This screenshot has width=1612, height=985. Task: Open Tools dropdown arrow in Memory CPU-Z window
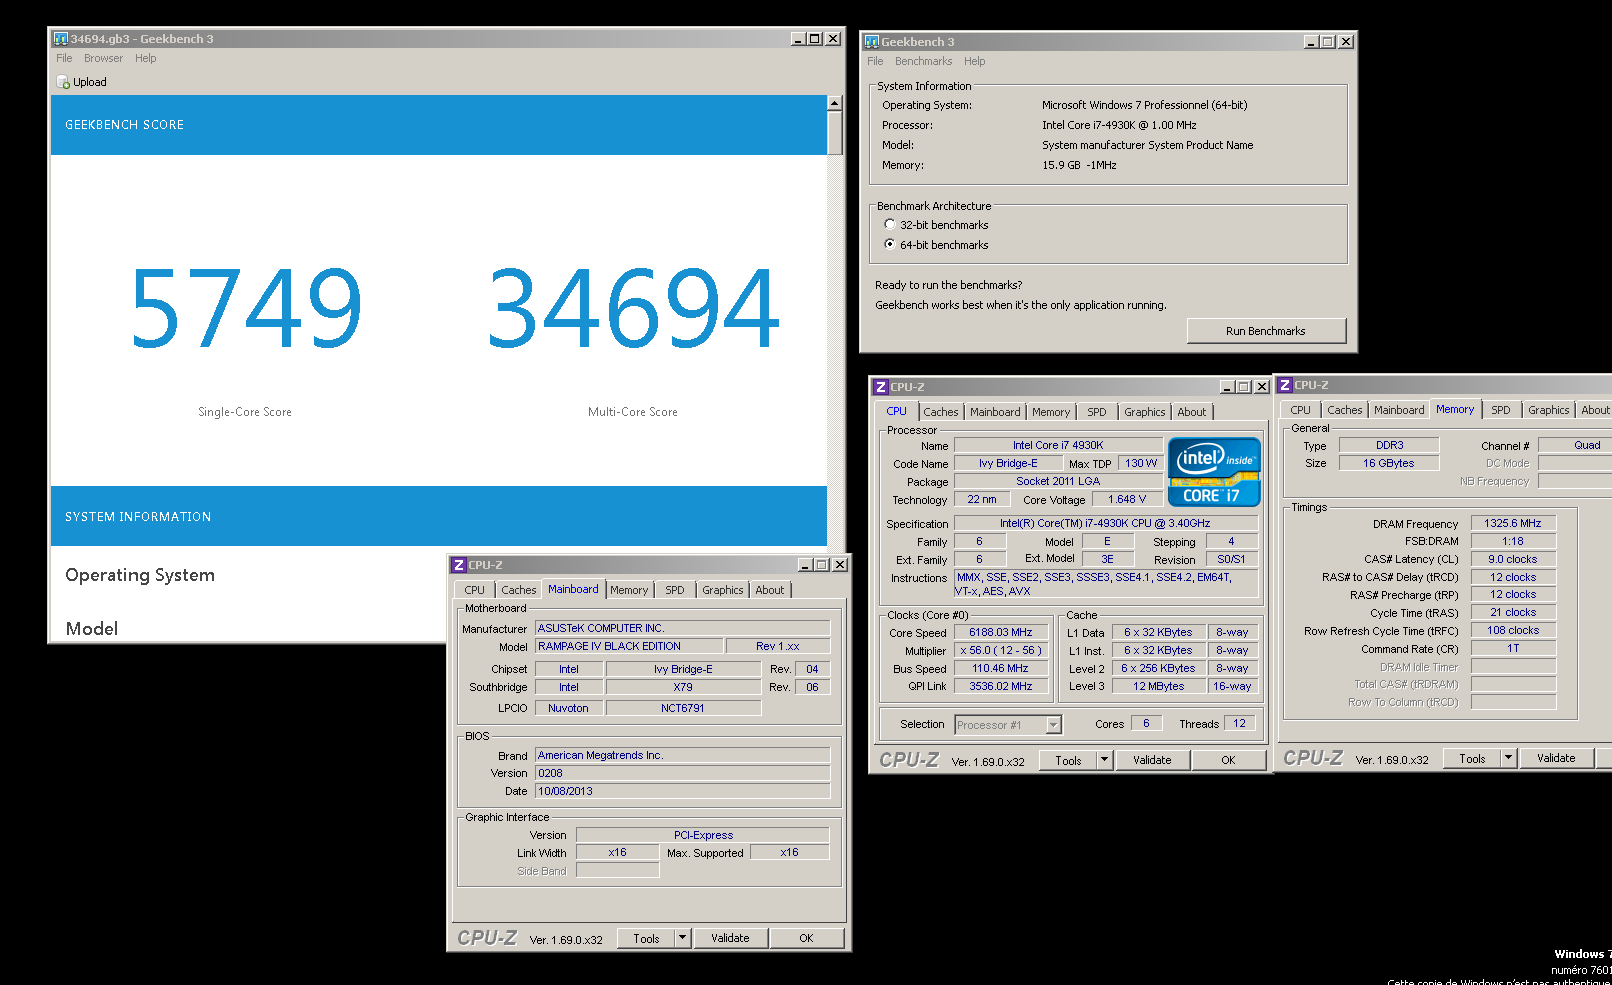tap(1509, 758)
